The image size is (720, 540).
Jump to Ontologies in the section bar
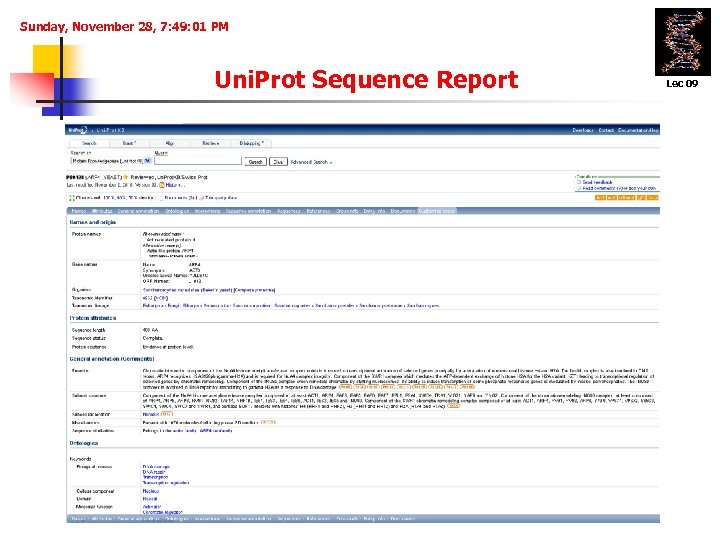click(177, 211)
